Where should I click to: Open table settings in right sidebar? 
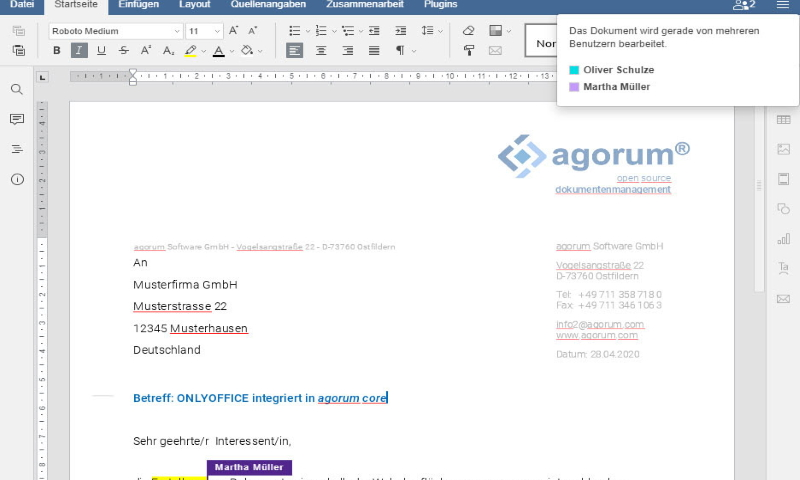coord(783,120)
